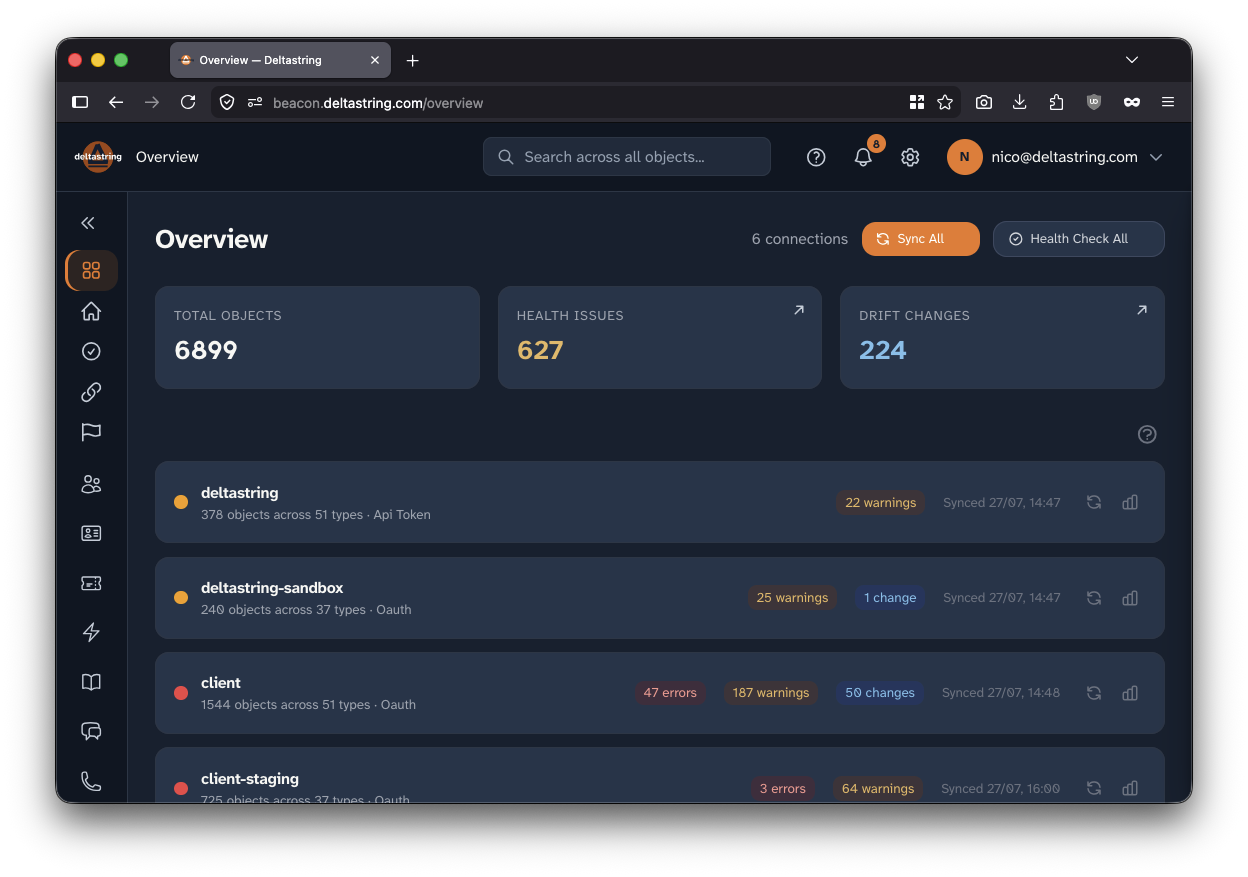The image size is (1248, 877).
Task: Open stats chart for deltastring-sandbox
Action: [x=1130, y=598]
